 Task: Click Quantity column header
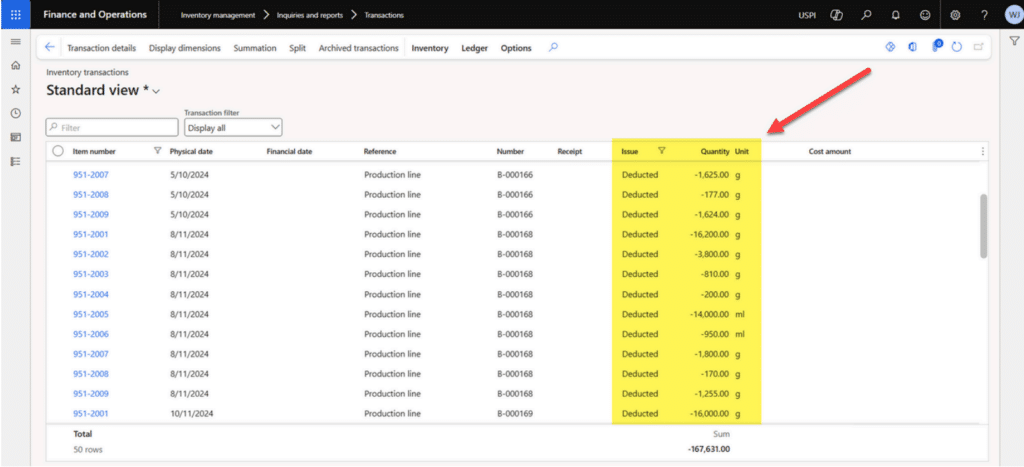pos(715,151)
